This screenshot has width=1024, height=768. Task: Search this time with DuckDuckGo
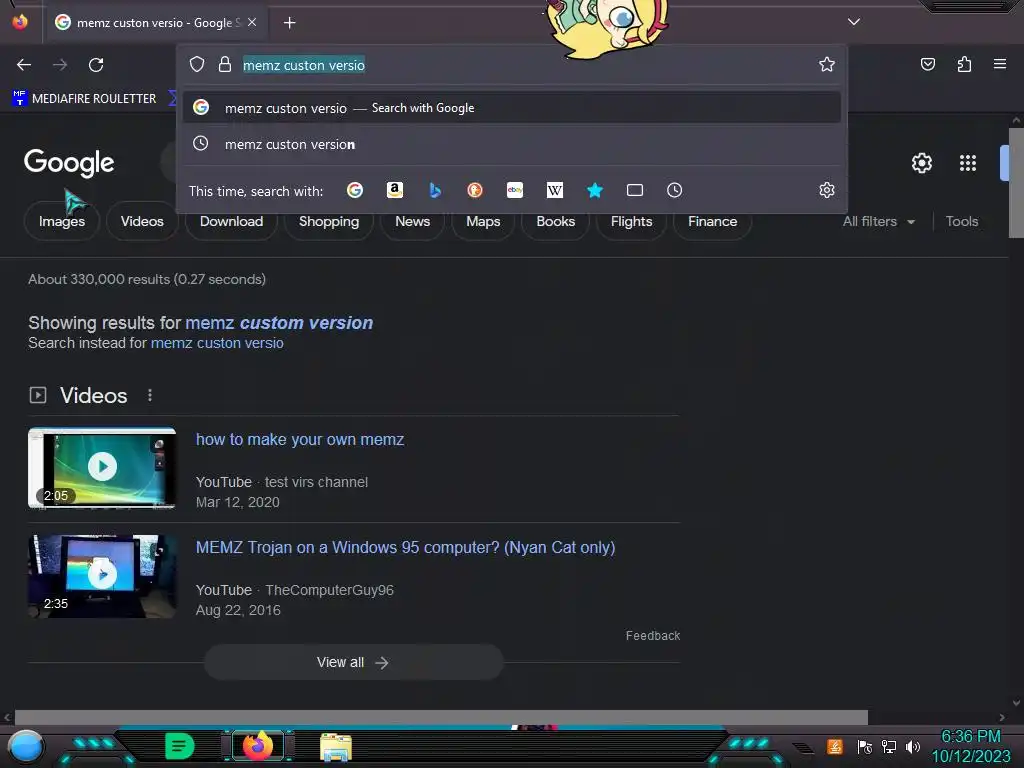click(x=475, y=190)
